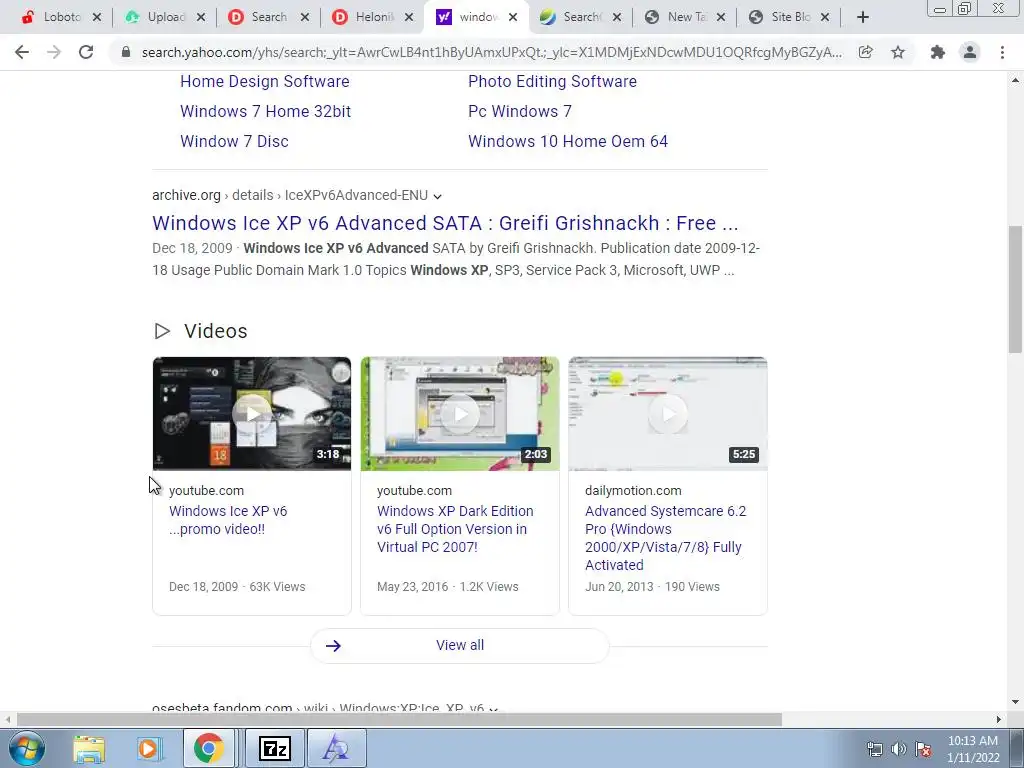Bookmark this page with the star
The image size is (1024, 768).
coord(898,52)
